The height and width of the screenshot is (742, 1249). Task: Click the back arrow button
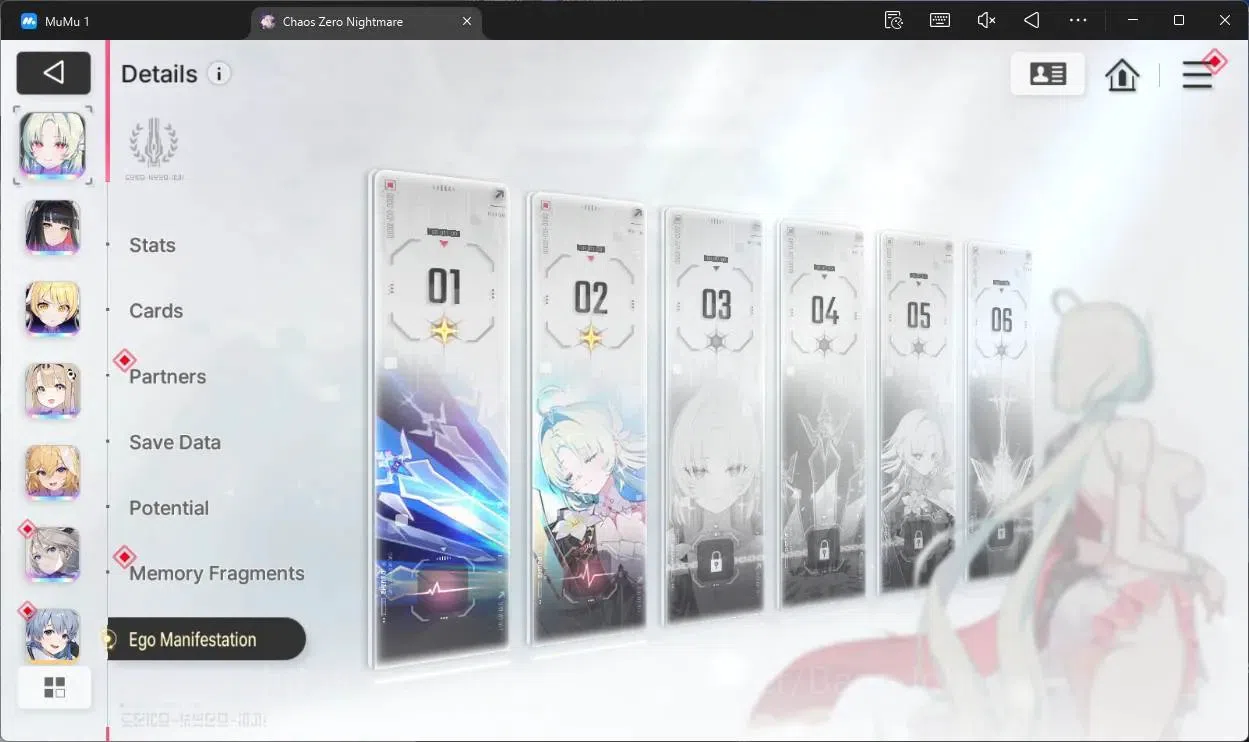(54, 73)
